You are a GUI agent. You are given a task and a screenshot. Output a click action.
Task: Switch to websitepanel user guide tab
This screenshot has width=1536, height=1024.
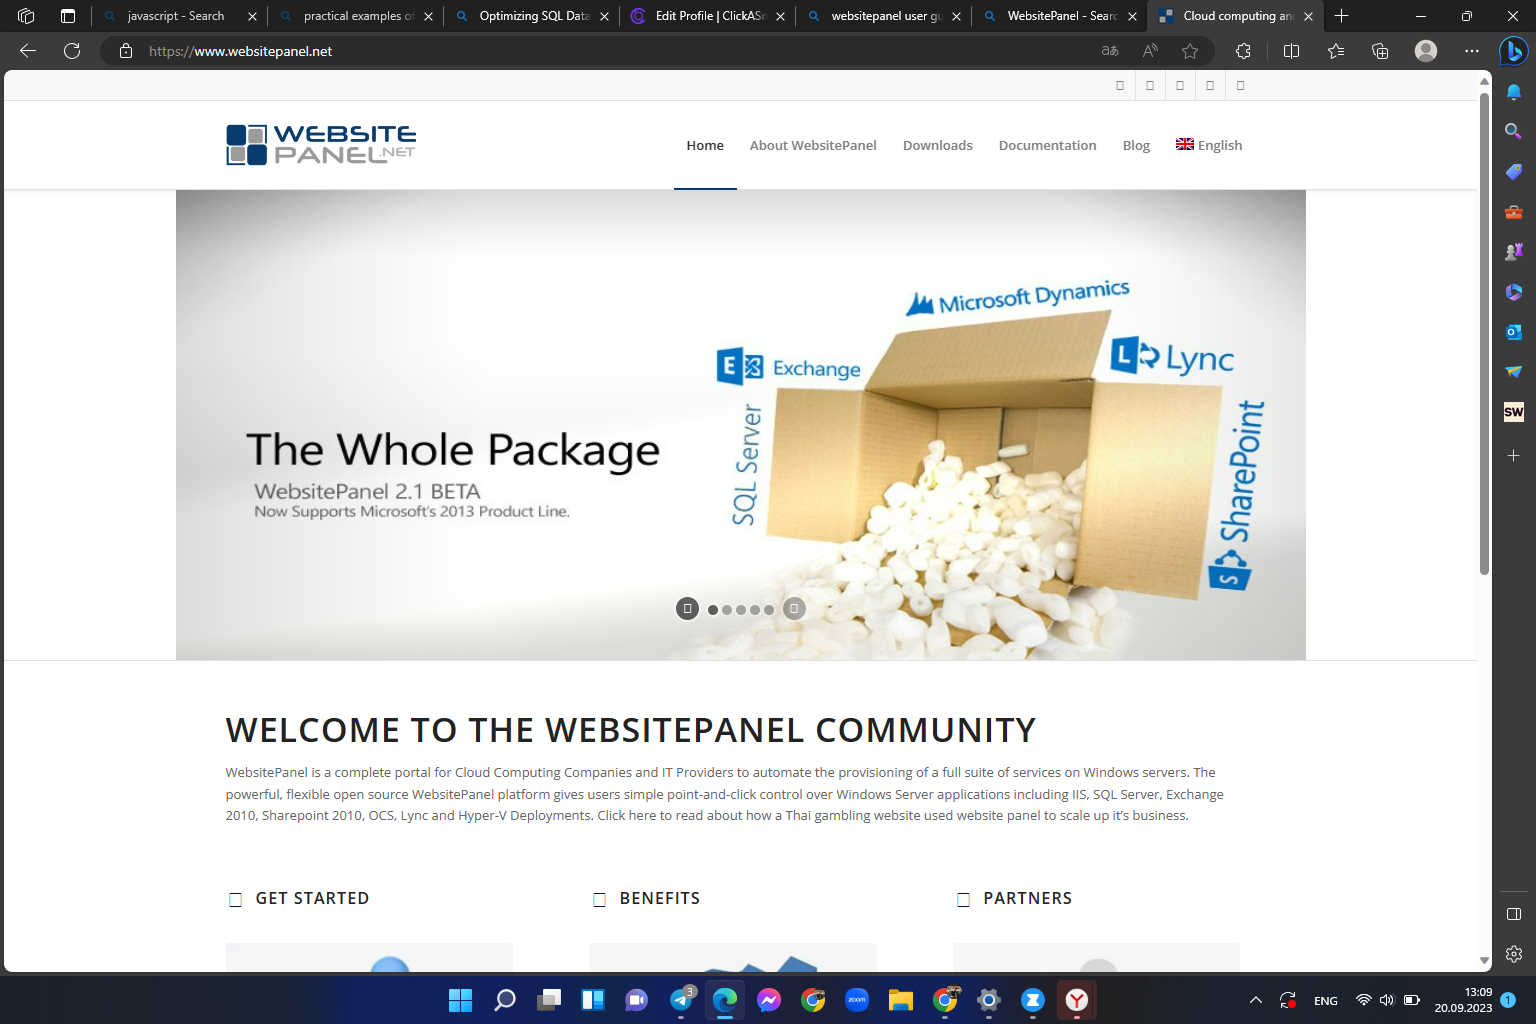click(x=885, y=16)
